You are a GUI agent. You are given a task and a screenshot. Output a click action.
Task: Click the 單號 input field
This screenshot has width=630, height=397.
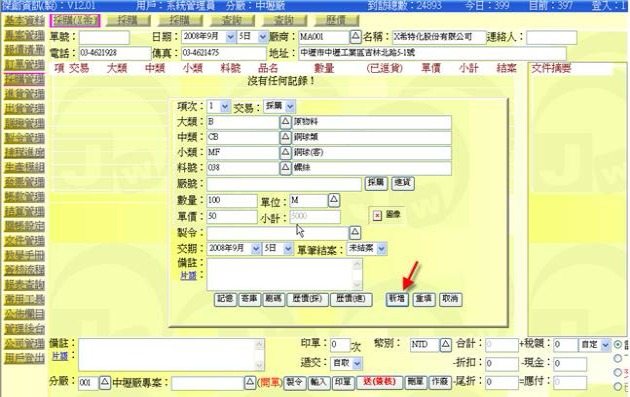(x=104, y=37)
